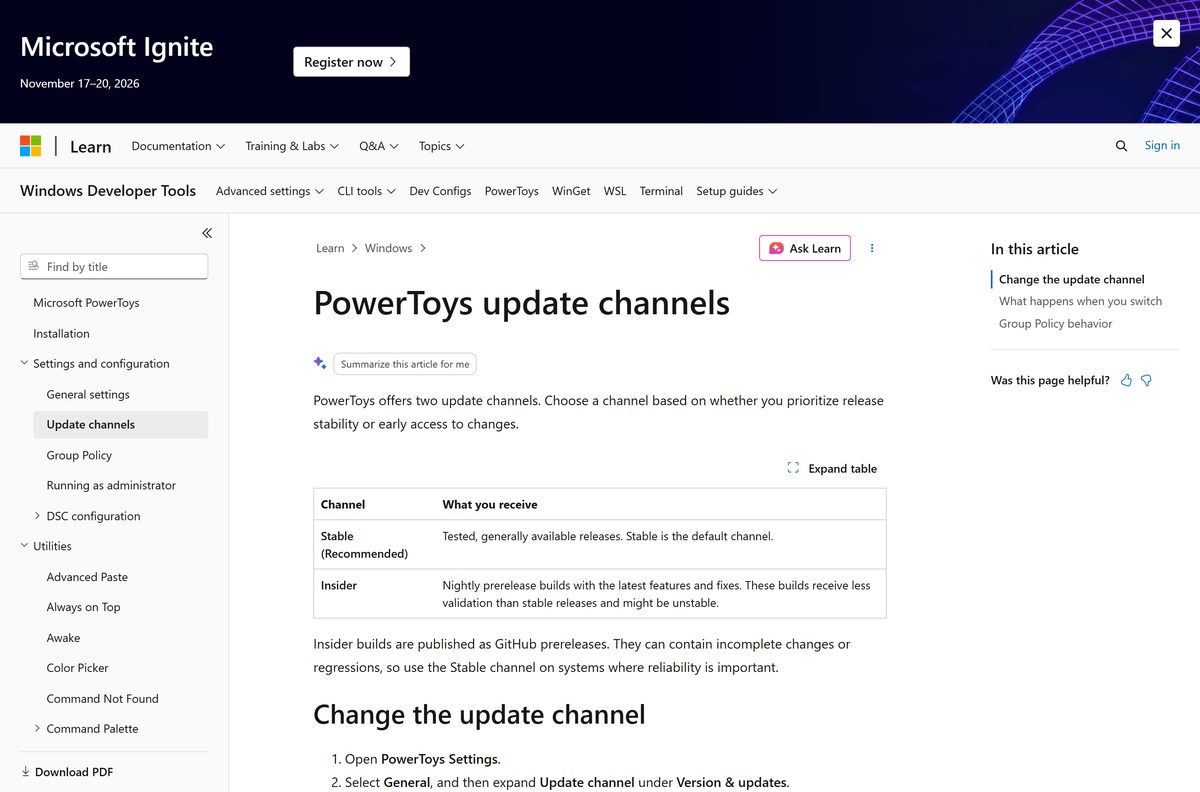
Task: Open Running as administrator page
Action: 111,486
